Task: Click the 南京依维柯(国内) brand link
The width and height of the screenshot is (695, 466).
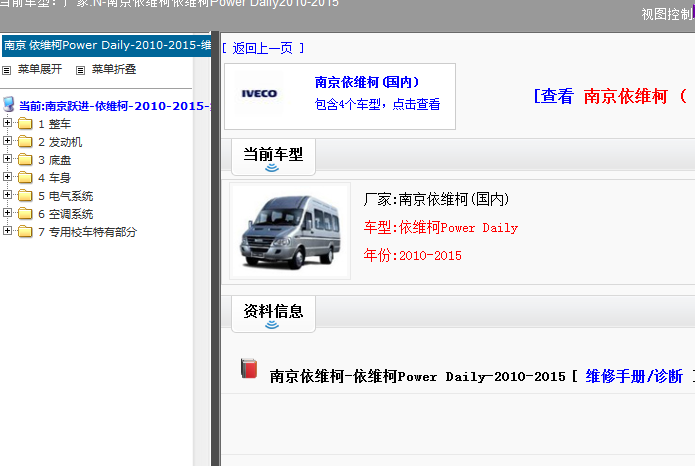Action: pos(367,82)
